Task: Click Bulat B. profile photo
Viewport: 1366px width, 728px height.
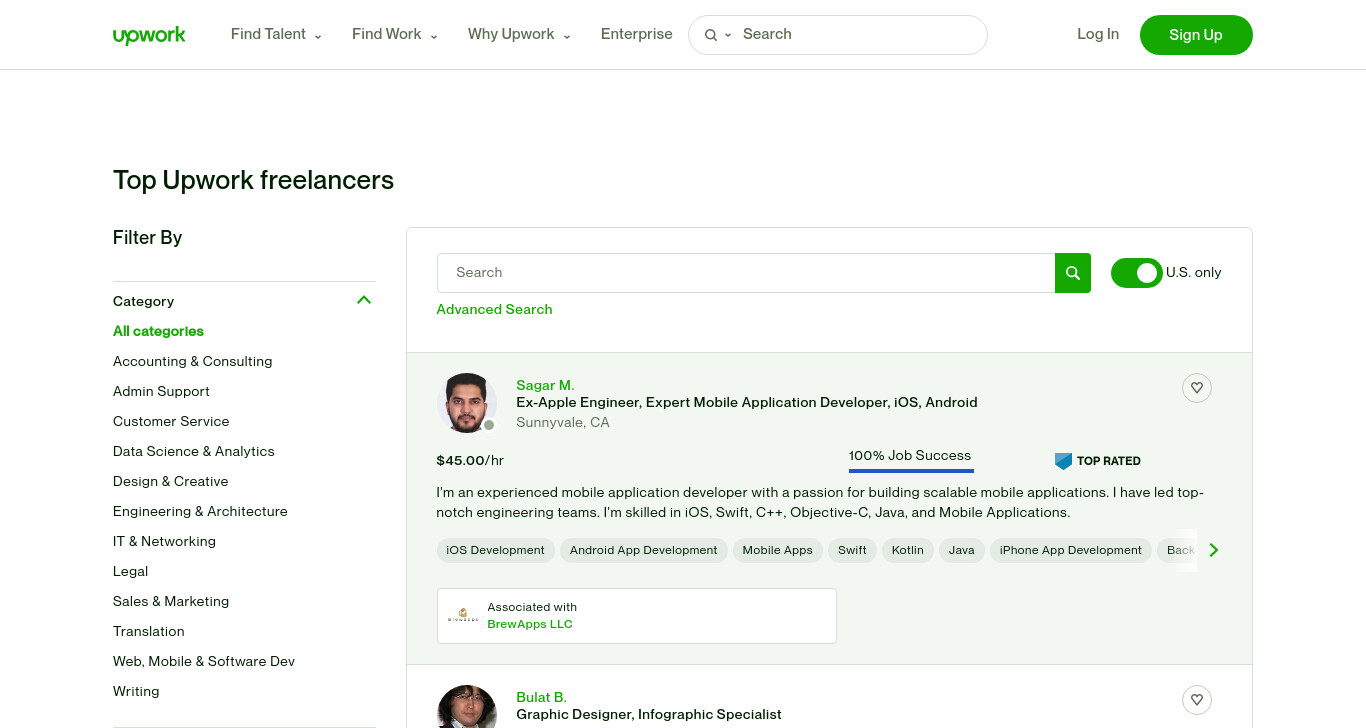Action: click(467, 707)
